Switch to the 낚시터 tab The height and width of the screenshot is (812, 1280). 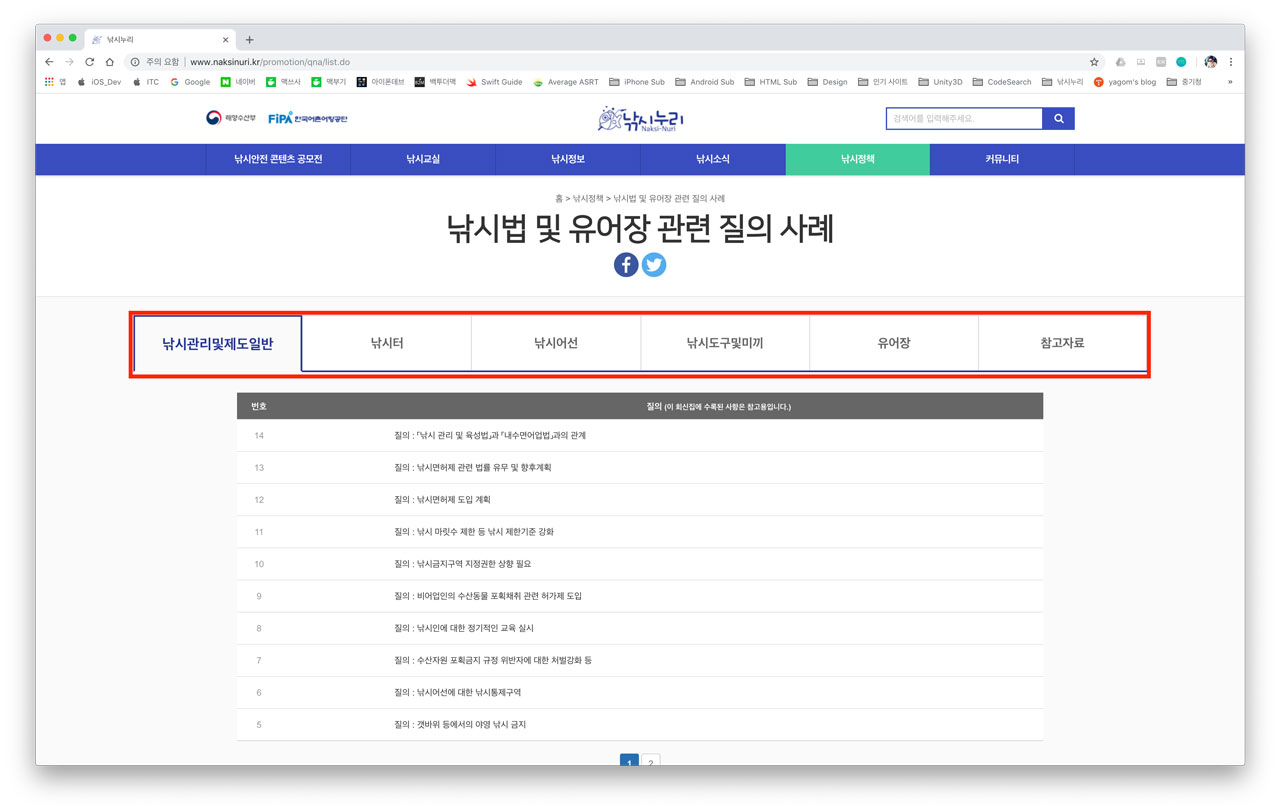pyautogui.click(x=386, y=343)
